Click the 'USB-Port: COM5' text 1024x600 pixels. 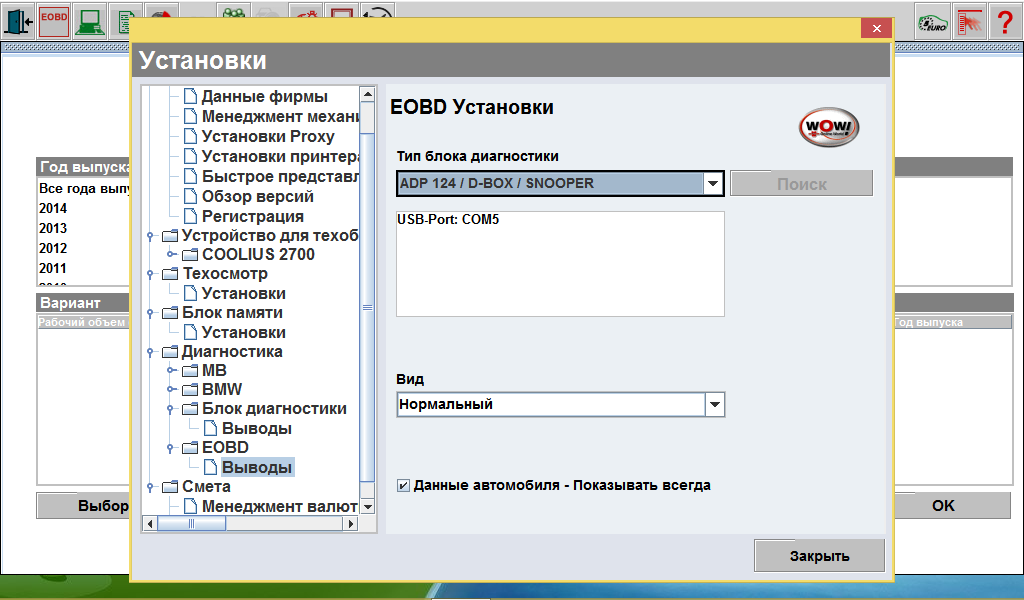pyautogui.click(x=448, y=220)
